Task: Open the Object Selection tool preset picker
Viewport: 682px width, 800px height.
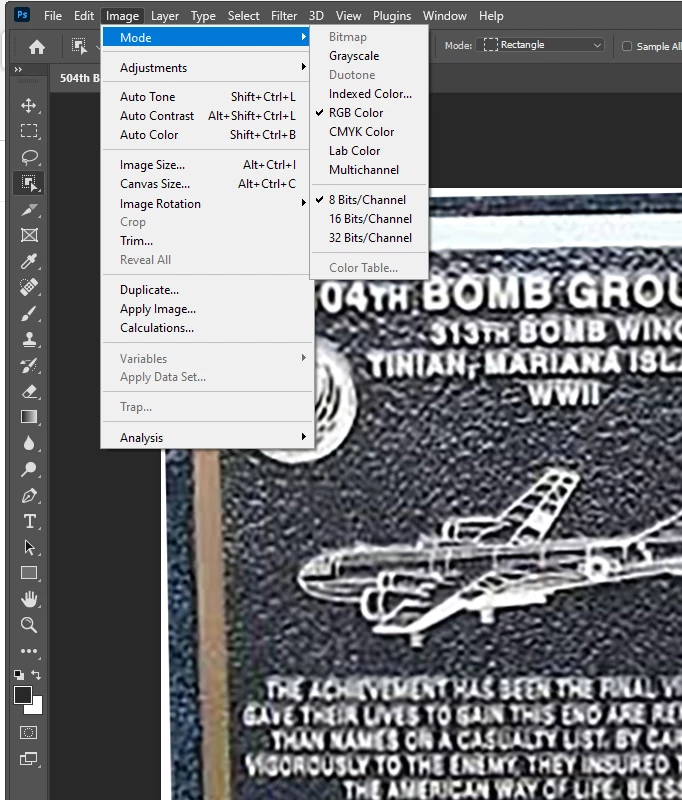Action: [x=84, y=46]
